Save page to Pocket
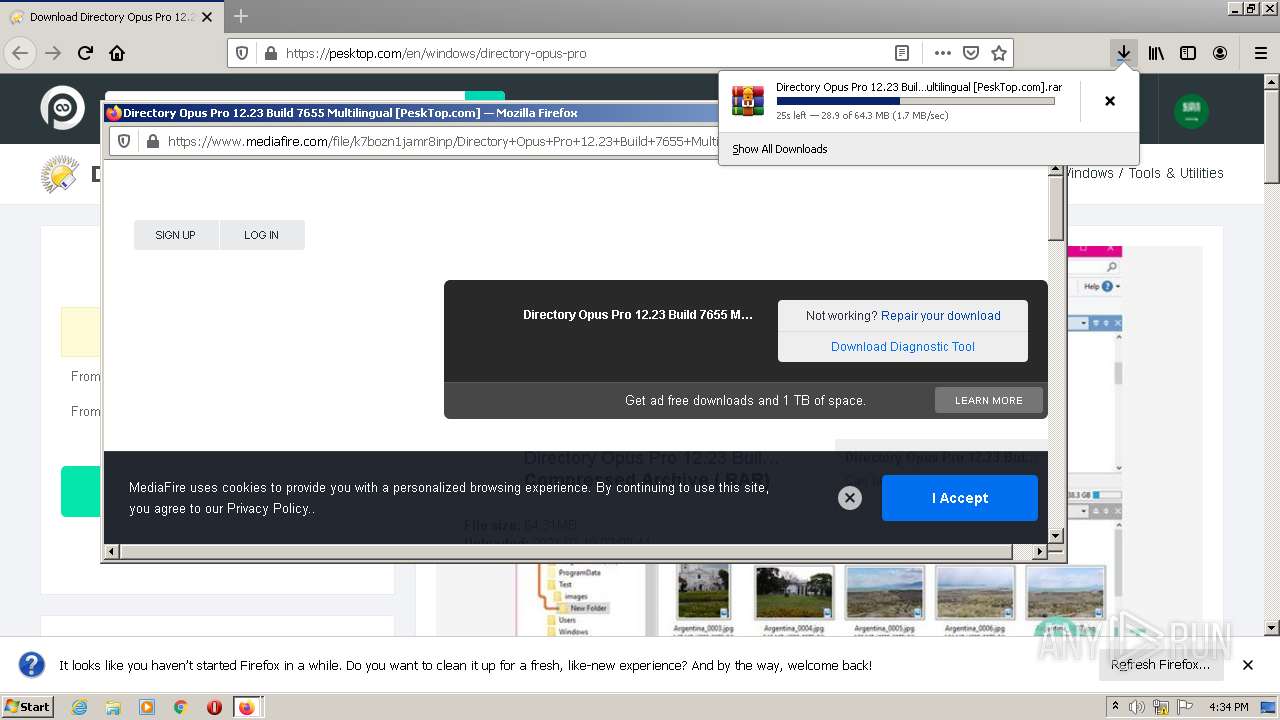Screen dimensions: 1280x720 [970, 53]
